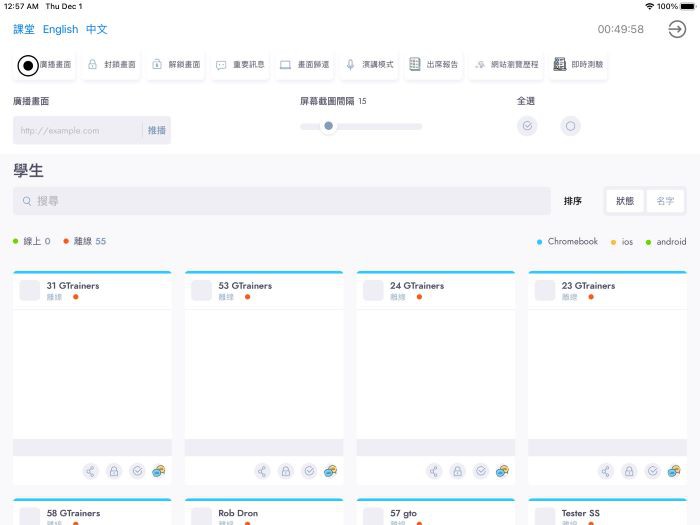
Task: Select all students with the 全選 checkmark circle
Action: point(527,126)
